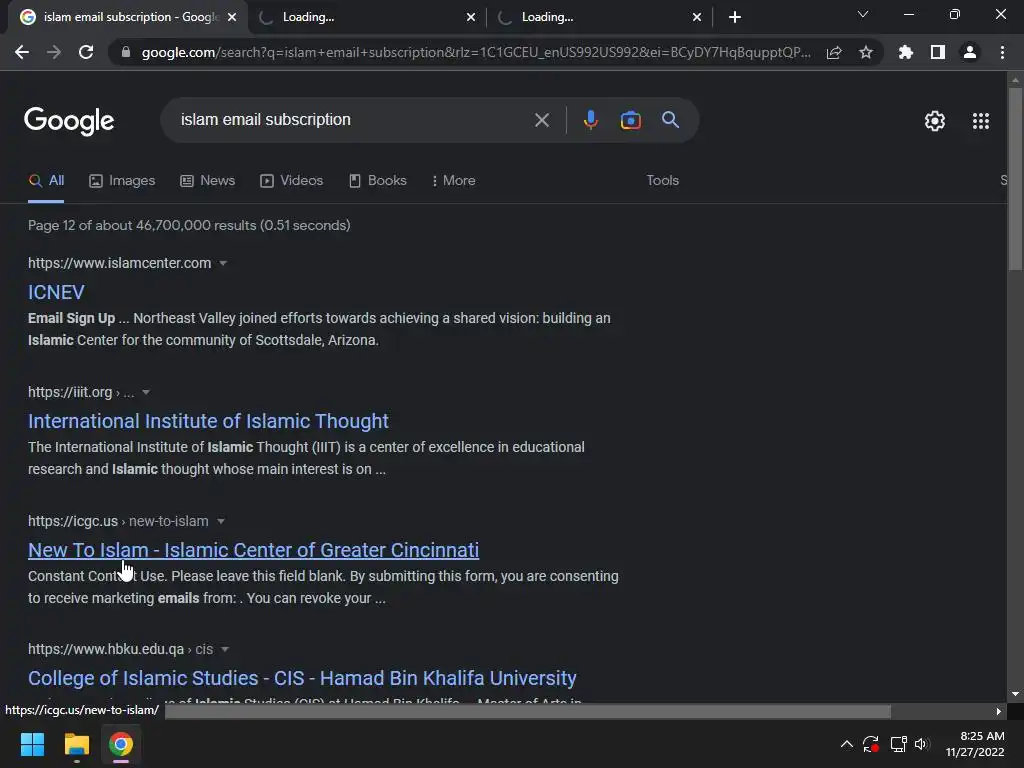Open a new browser tab
This screenshot has width=1024, height=768.
point(735,17)
